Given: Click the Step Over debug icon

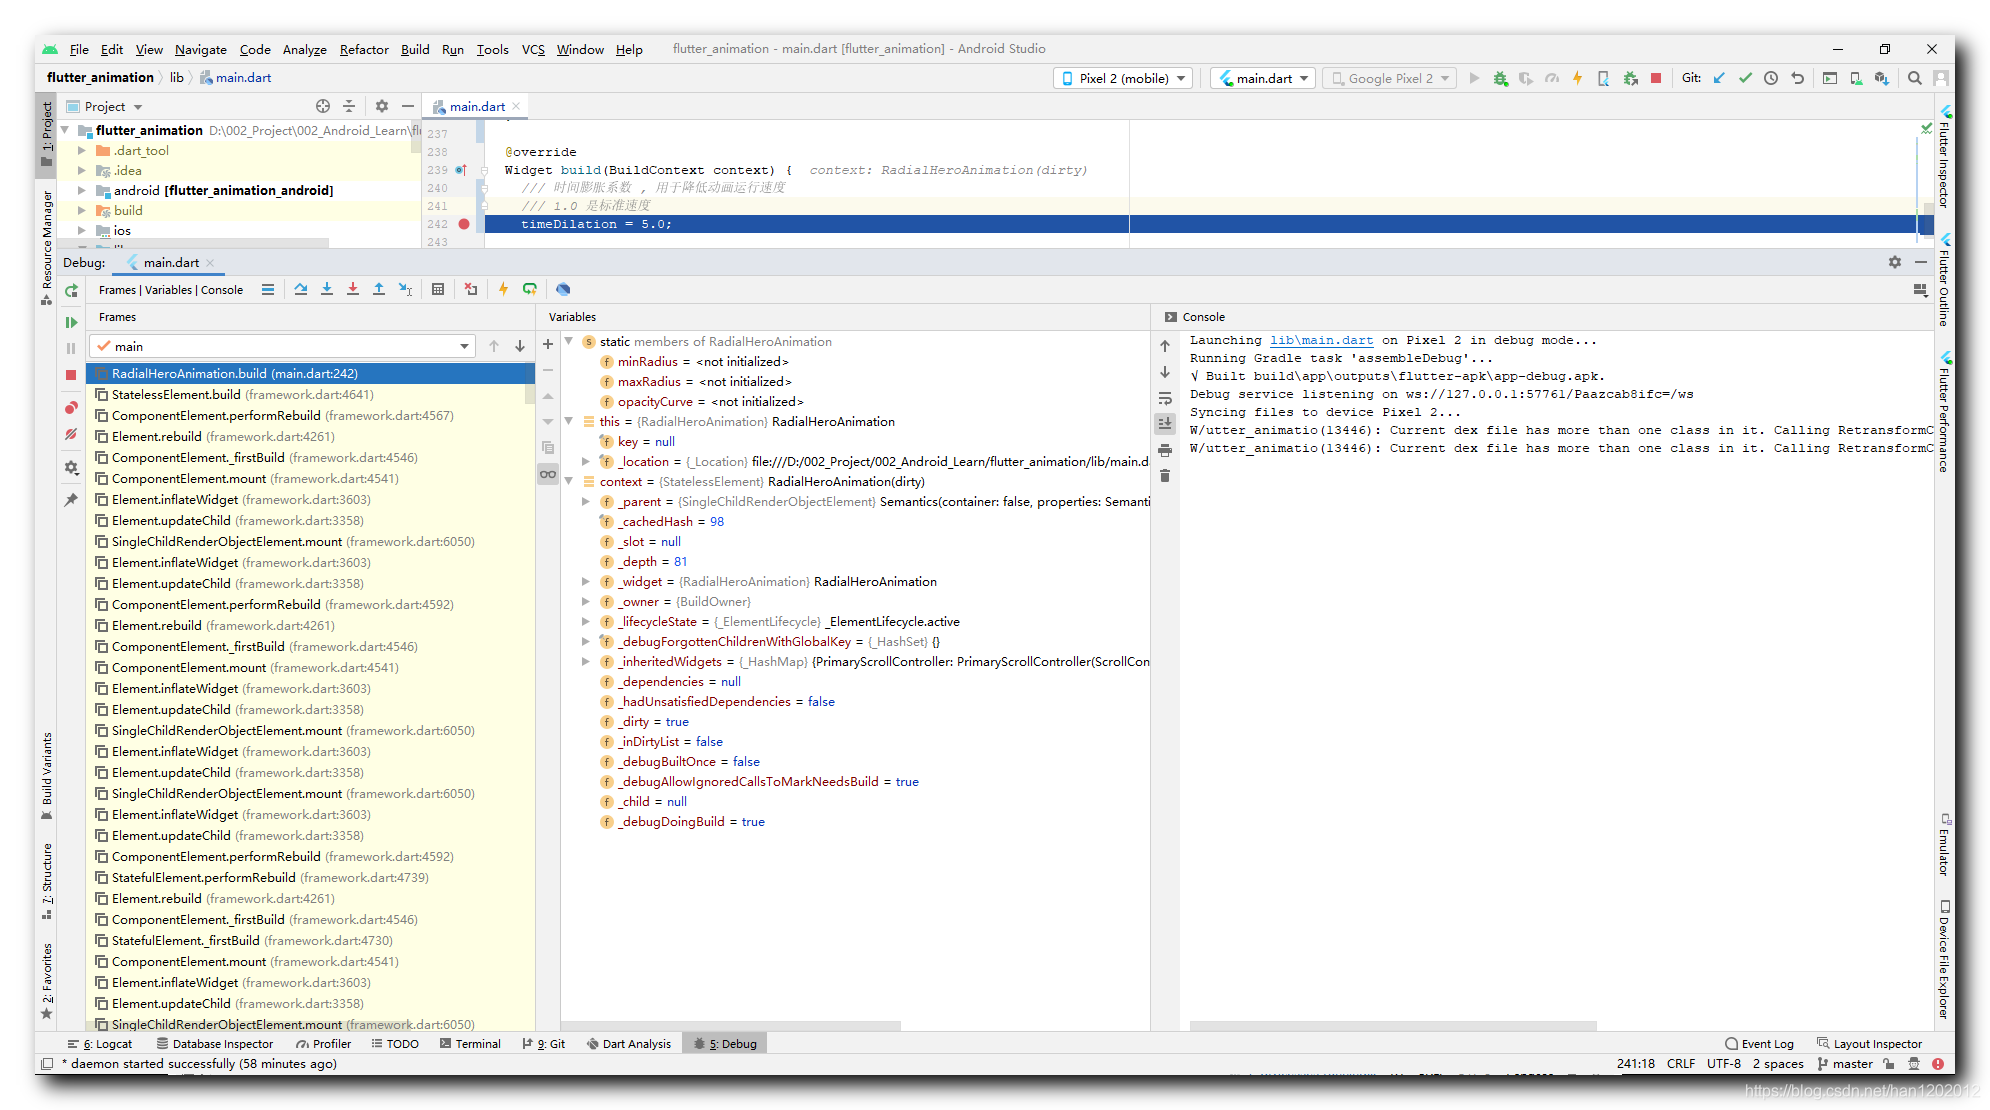Looking at the screenshot, I should tap(301, 289).
